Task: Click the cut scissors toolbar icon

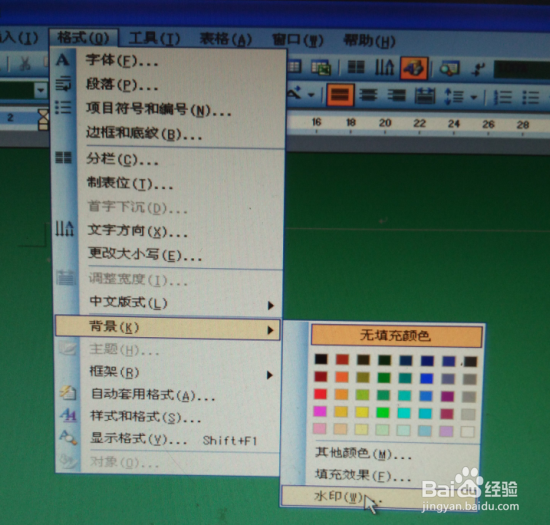Action: click(25, 63)
